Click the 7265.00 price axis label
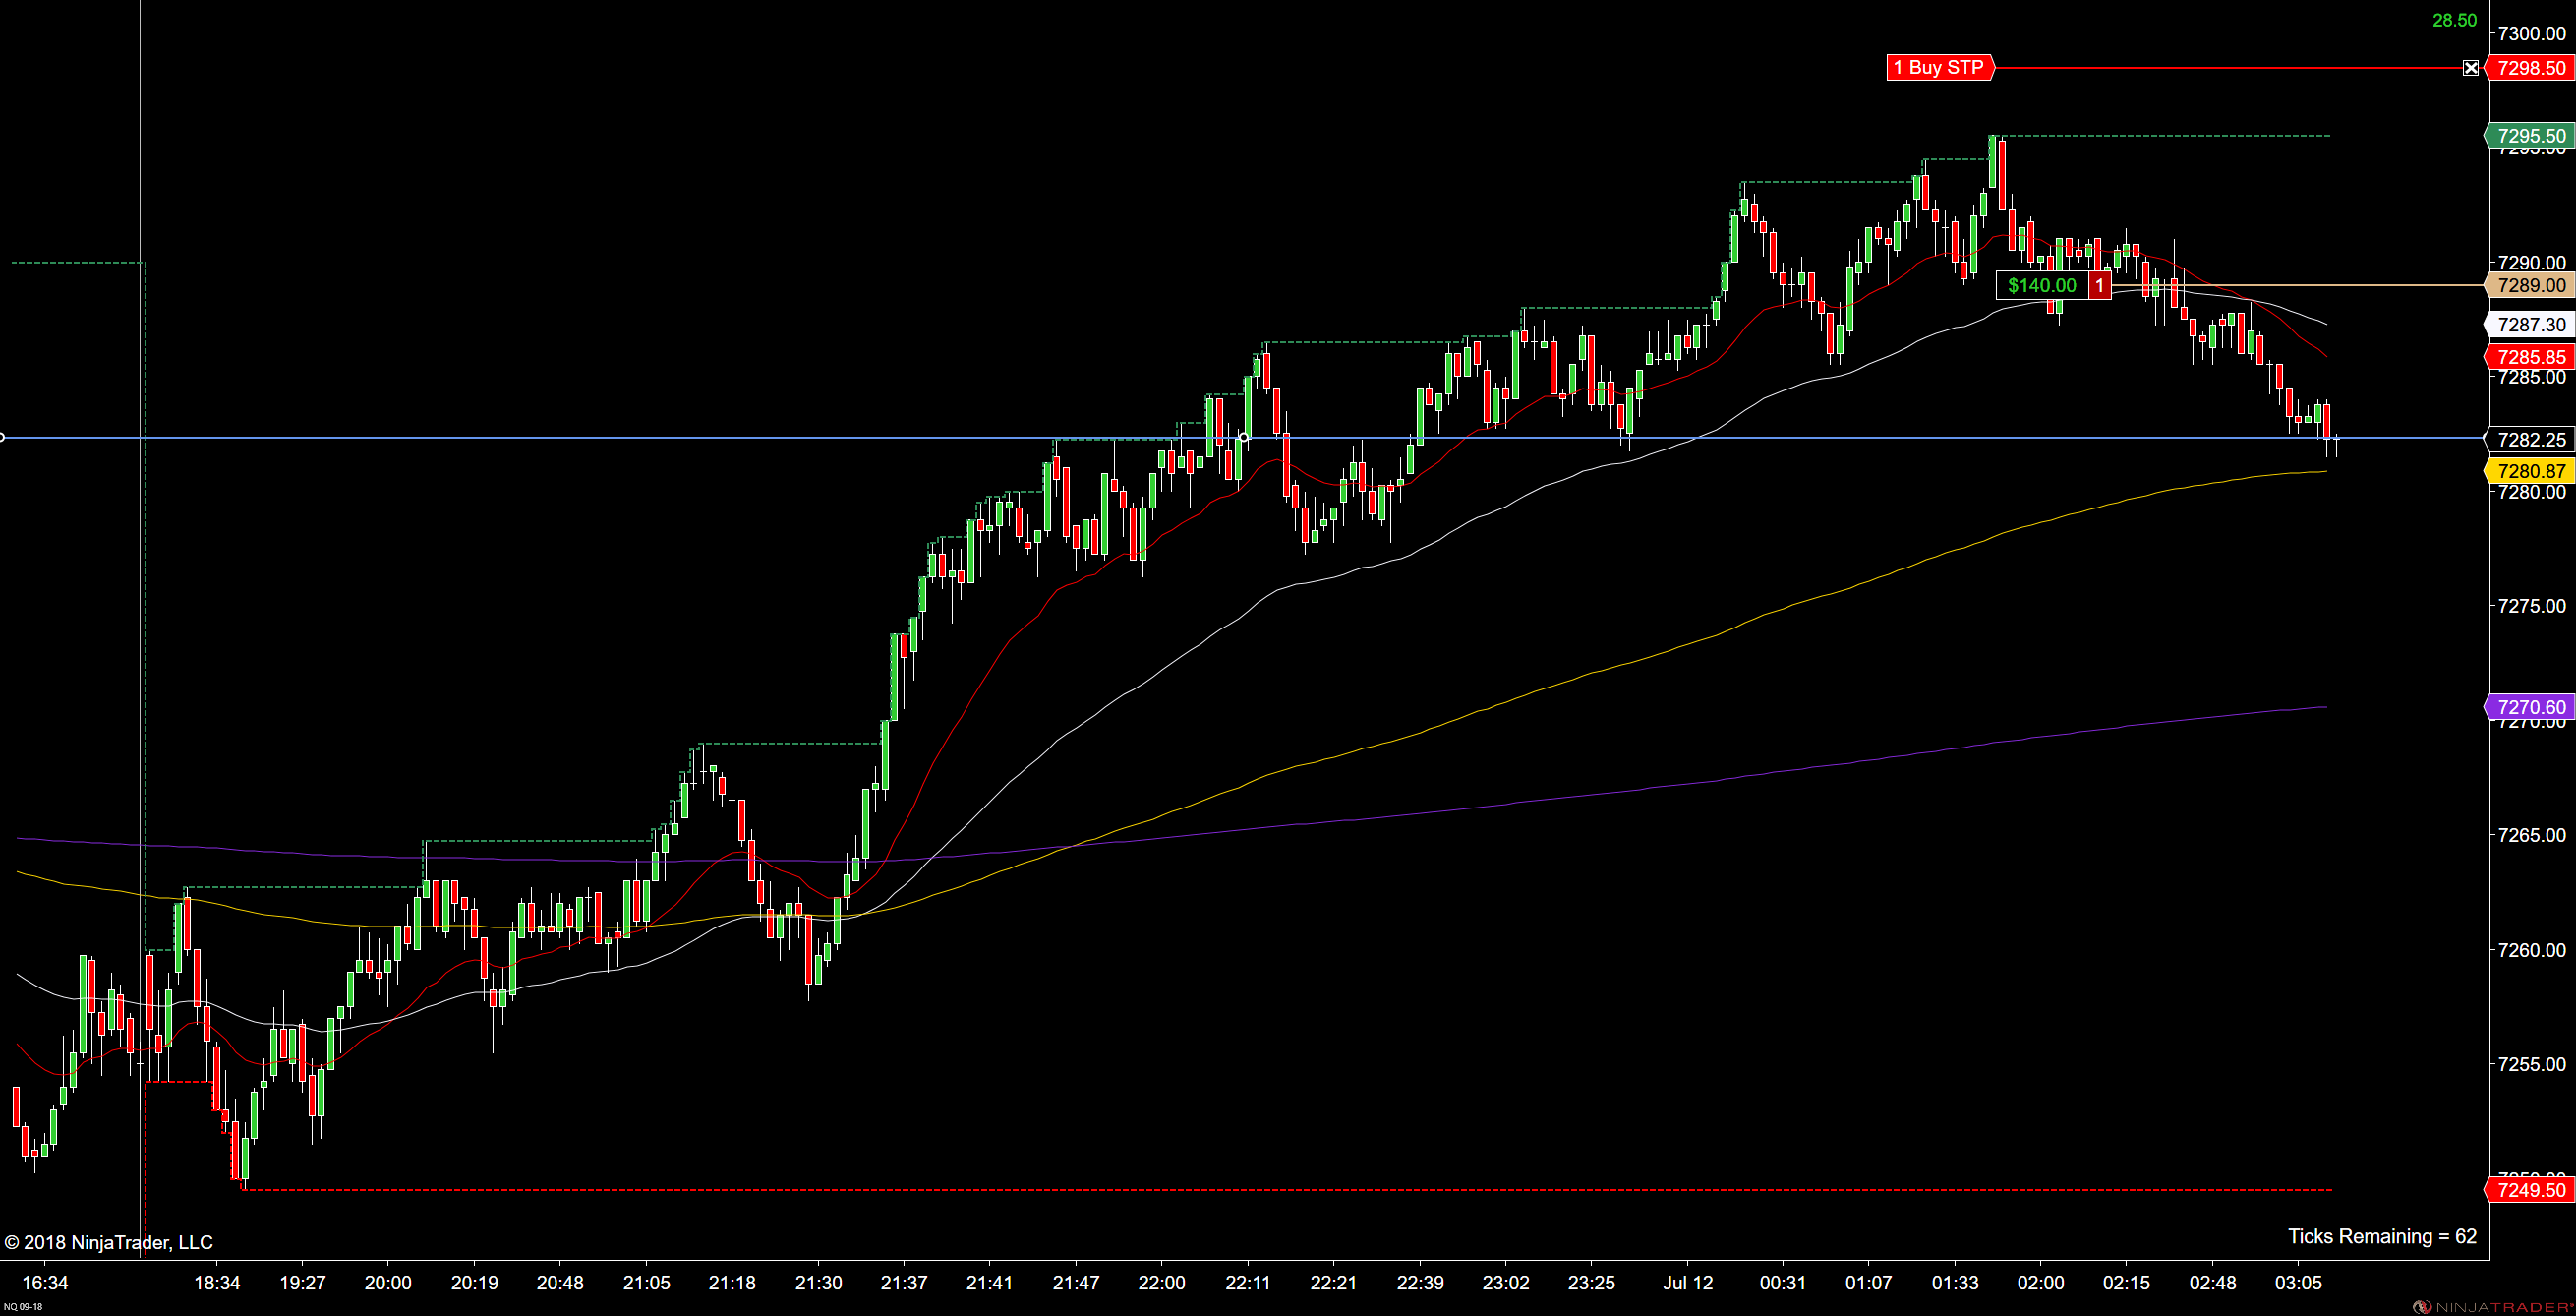 pos(2532,835)
